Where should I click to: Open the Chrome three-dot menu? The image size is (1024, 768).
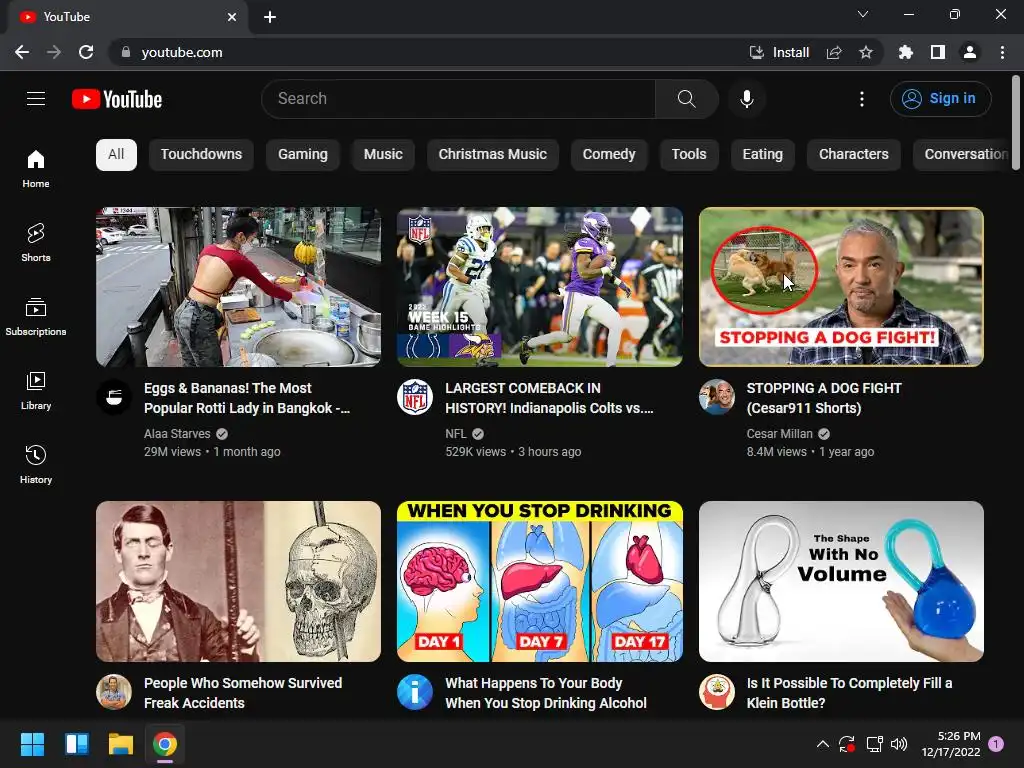coord(1002,52)
